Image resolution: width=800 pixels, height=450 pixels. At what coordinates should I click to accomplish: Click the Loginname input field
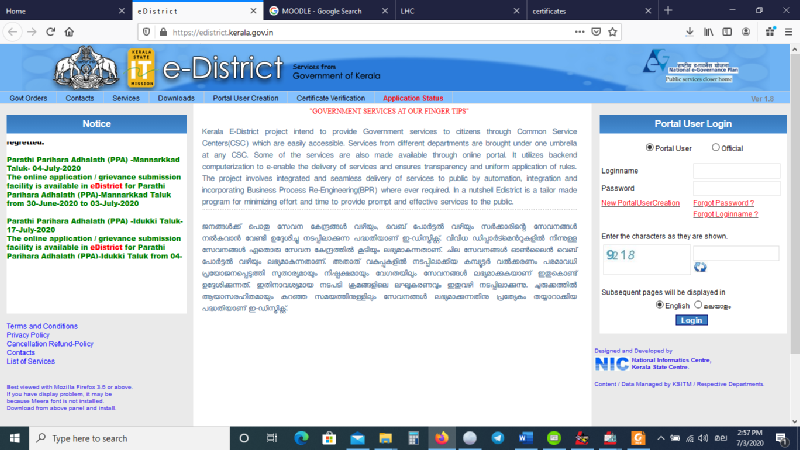click(737, 171)
